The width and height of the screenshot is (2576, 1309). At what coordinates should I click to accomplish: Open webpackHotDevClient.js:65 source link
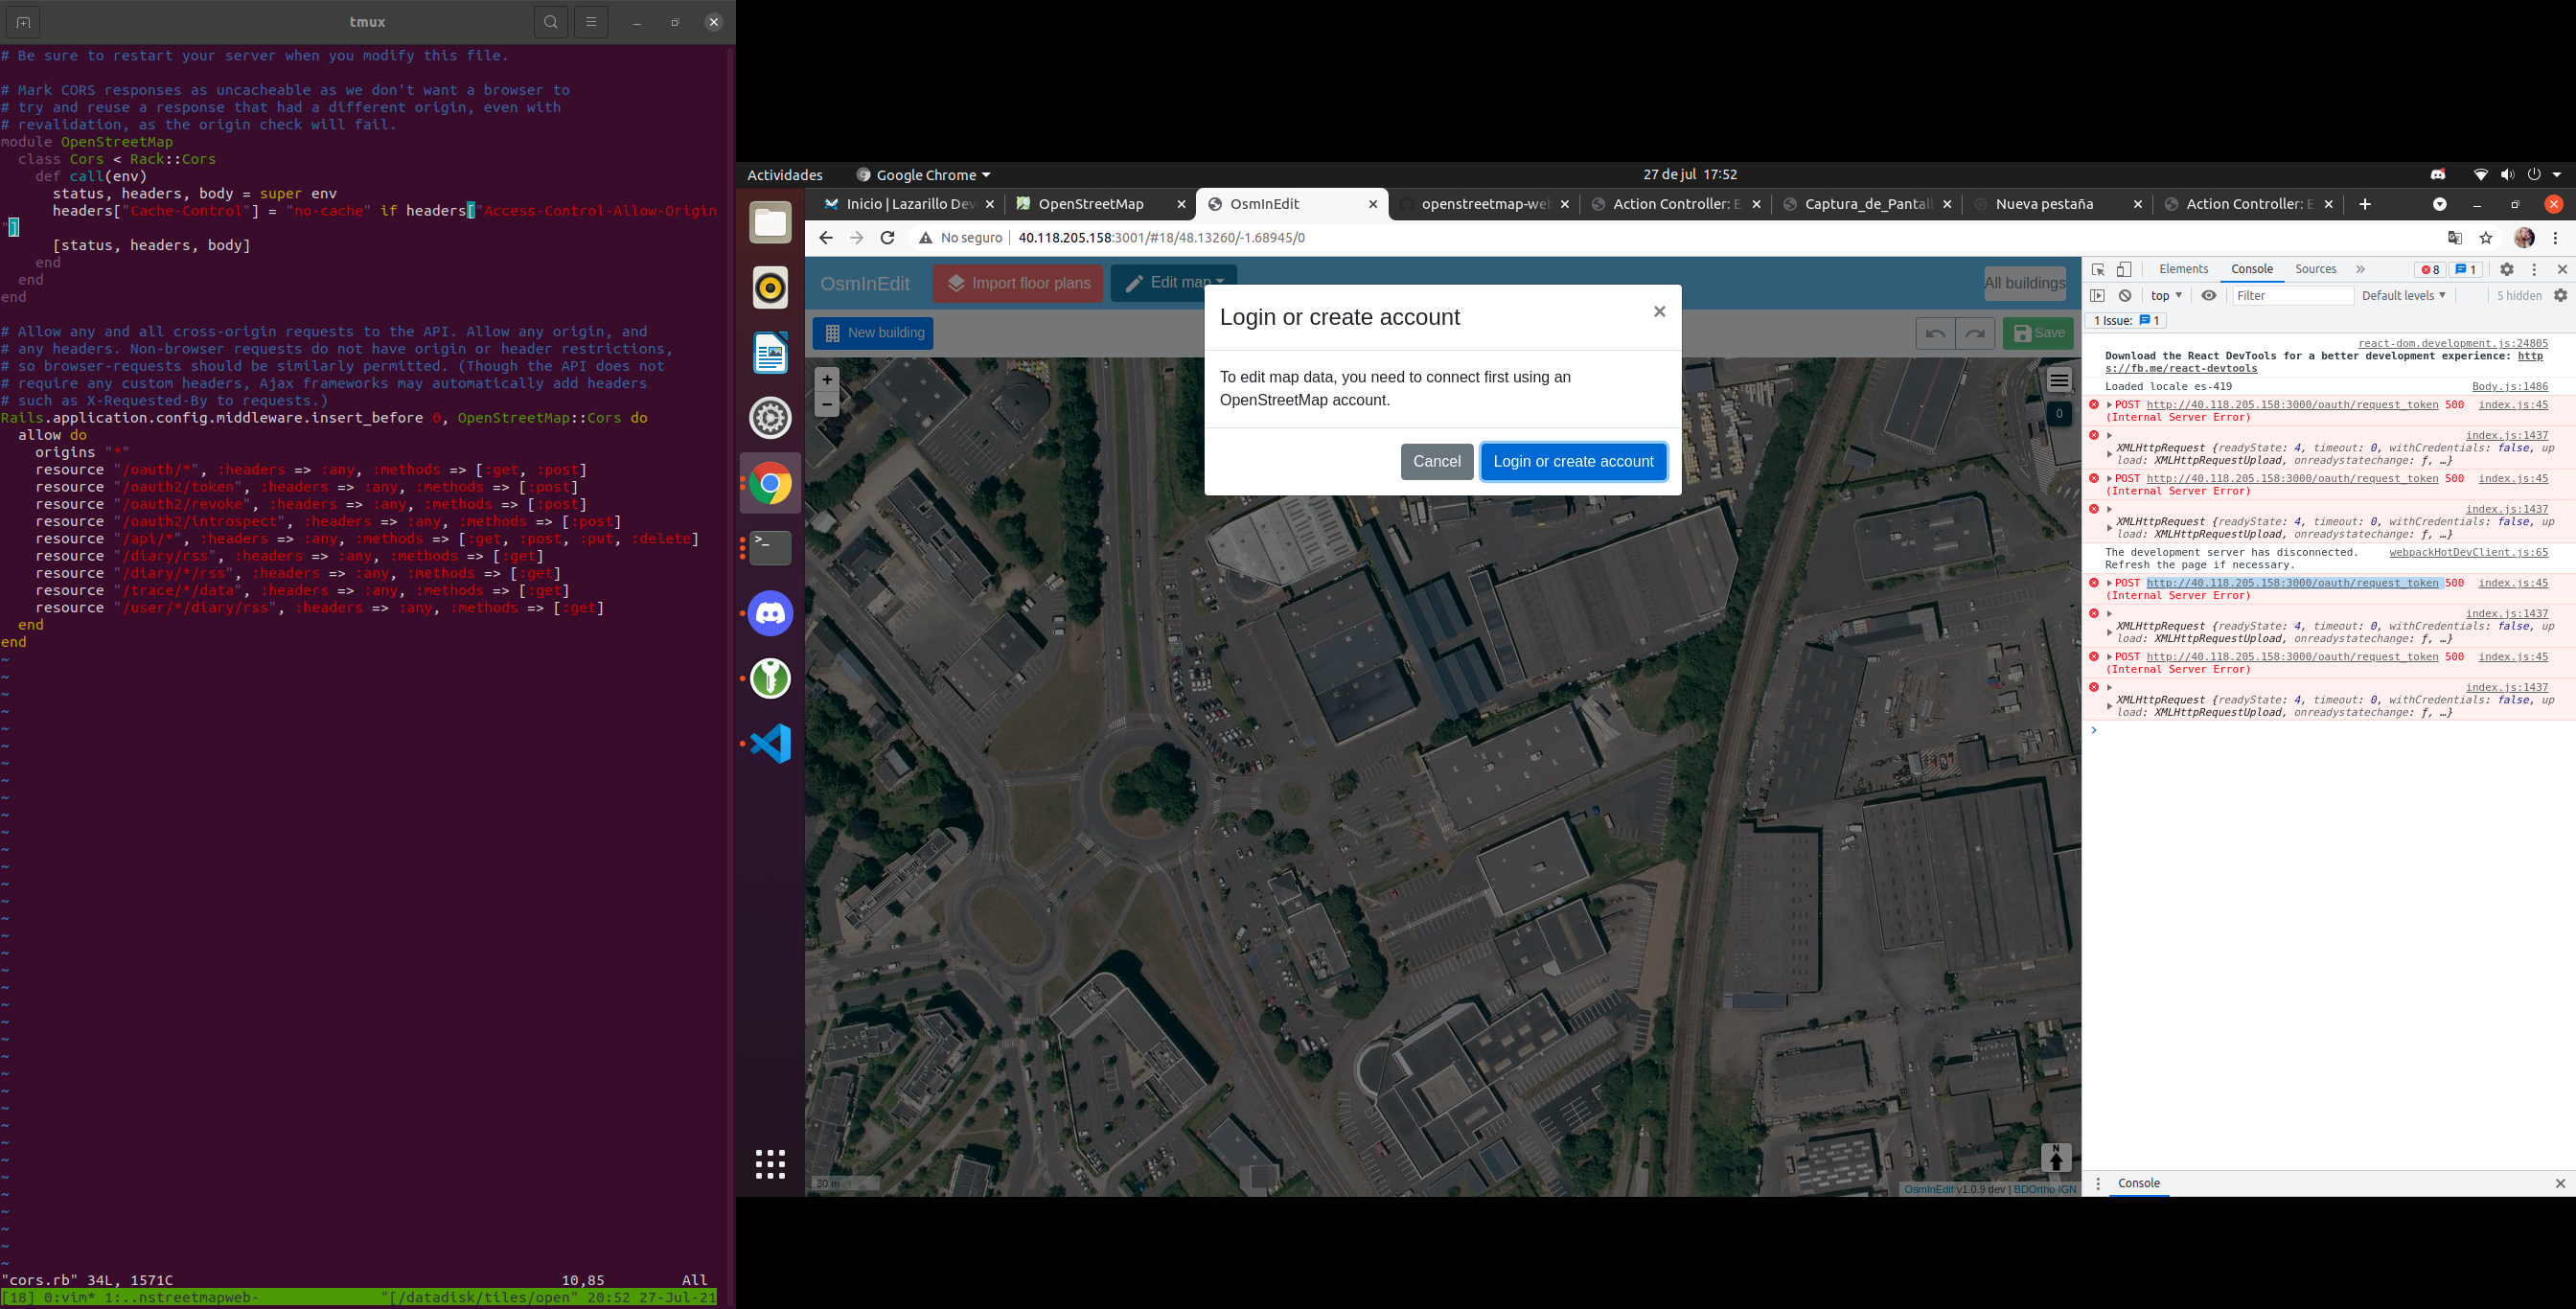pos(2468,552)
